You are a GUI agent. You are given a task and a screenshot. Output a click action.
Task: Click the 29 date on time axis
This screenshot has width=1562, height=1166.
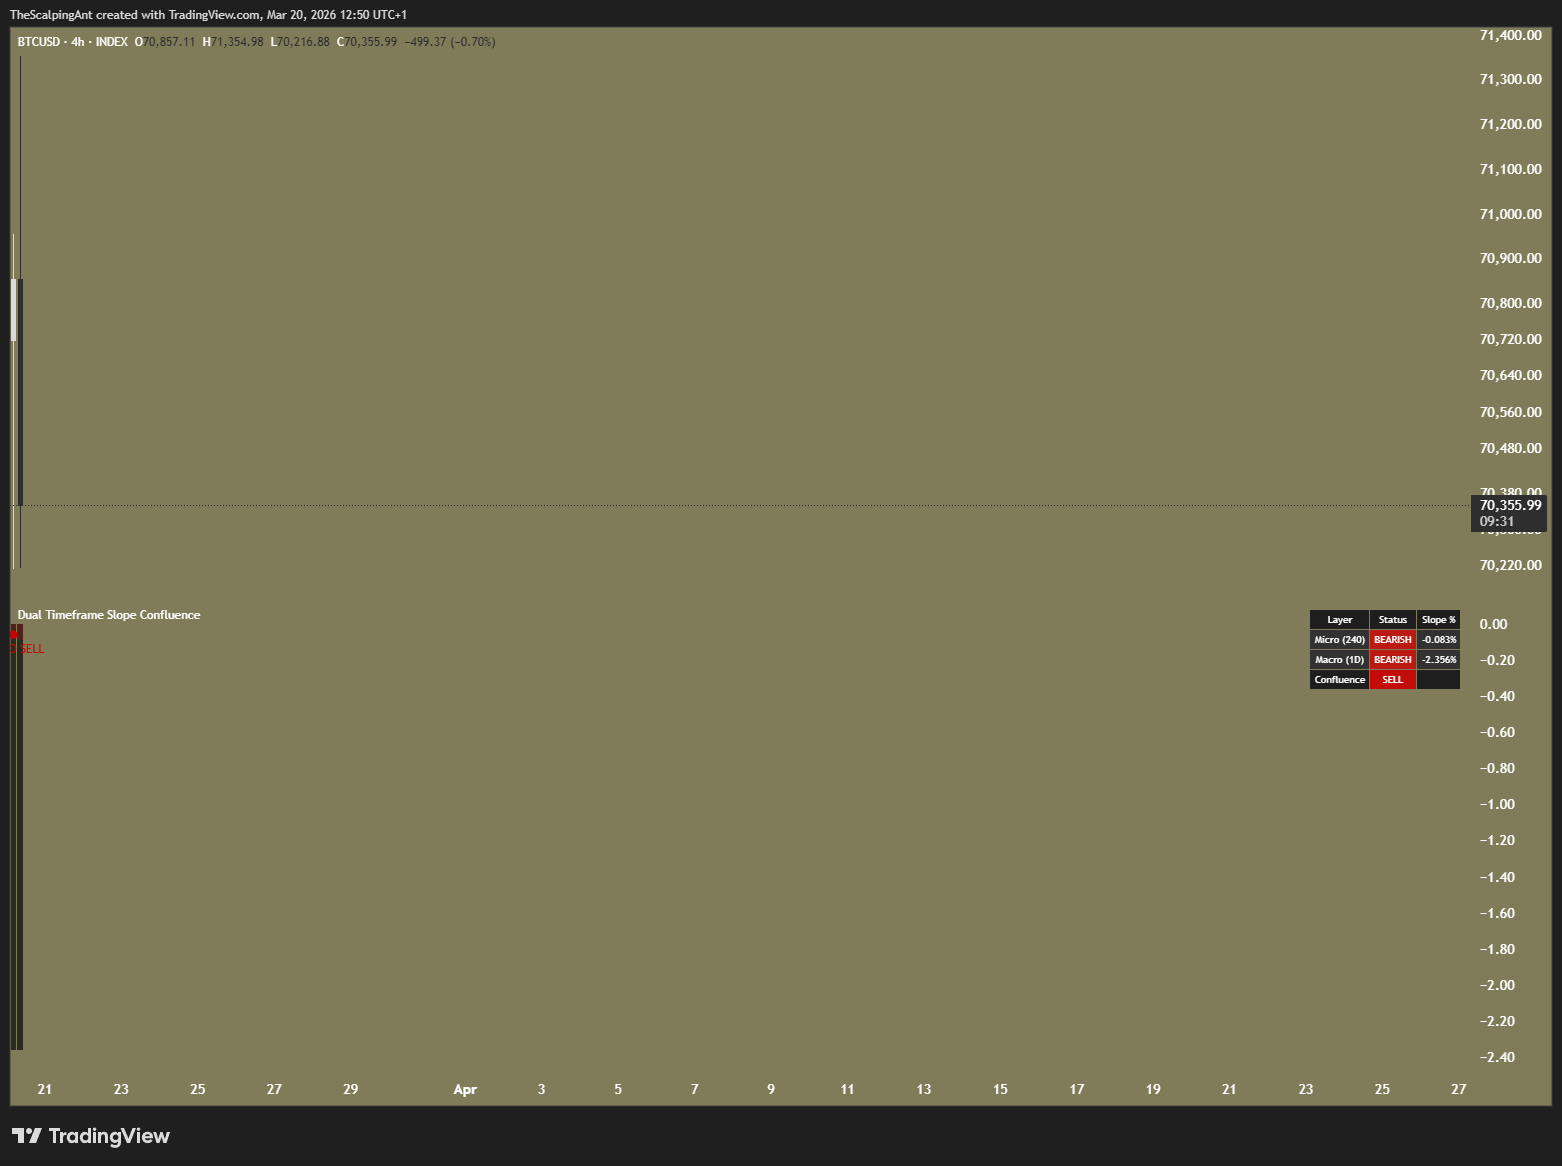350,1089
